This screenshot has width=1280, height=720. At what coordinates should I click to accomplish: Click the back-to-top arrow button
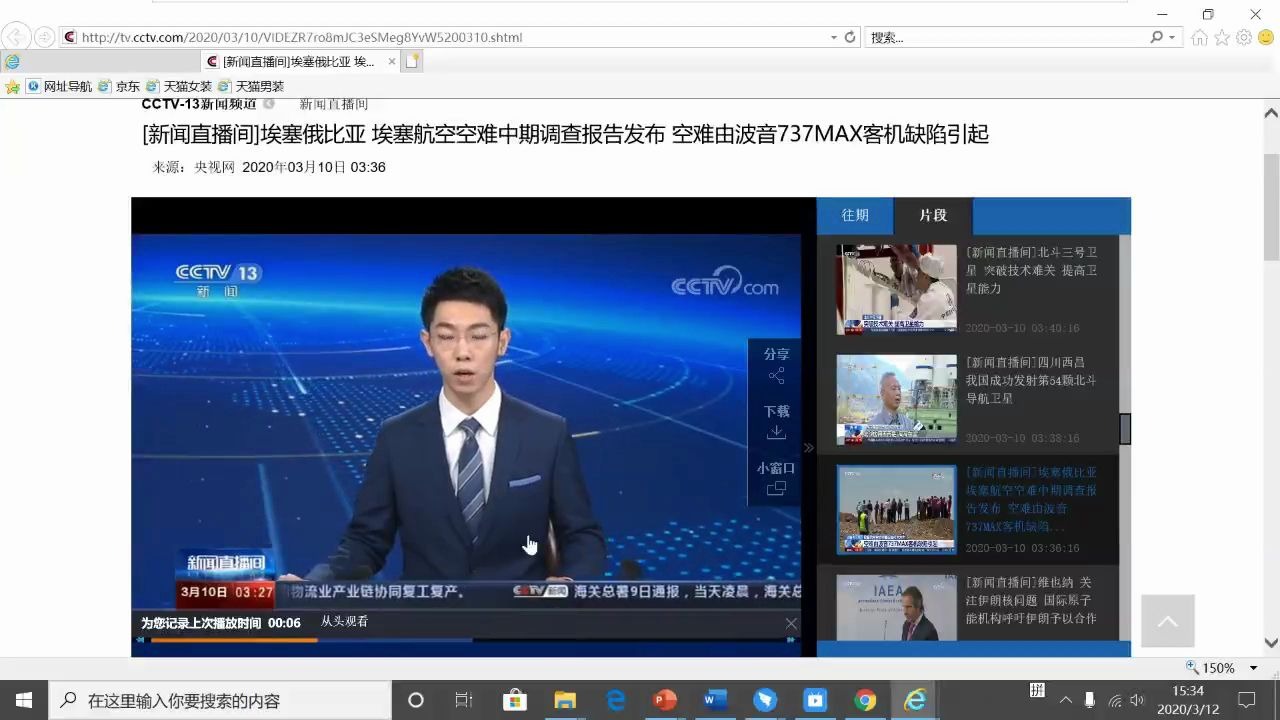[1167, 621]
